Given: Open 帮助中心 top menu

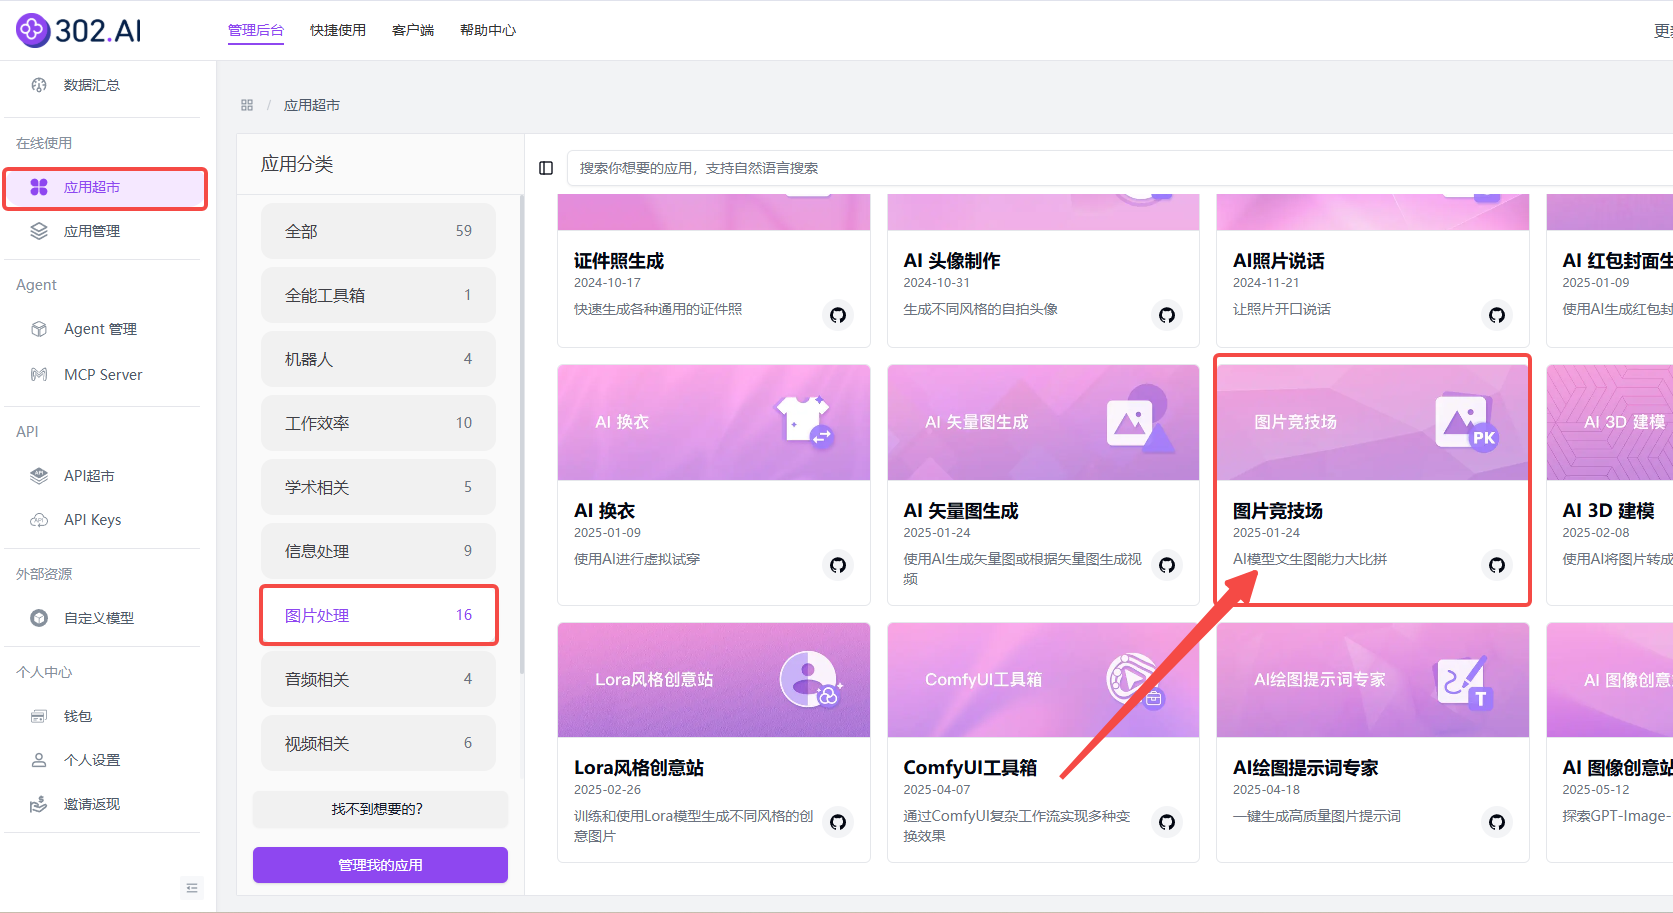Looking at the screenshot, I should (488, 30).
